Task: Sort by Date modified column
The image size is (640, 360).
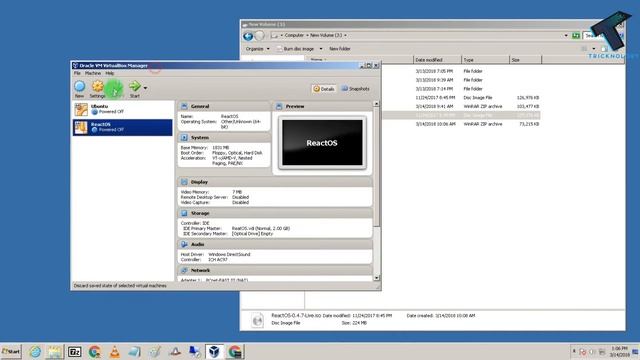Action: (x=437, y=60)
